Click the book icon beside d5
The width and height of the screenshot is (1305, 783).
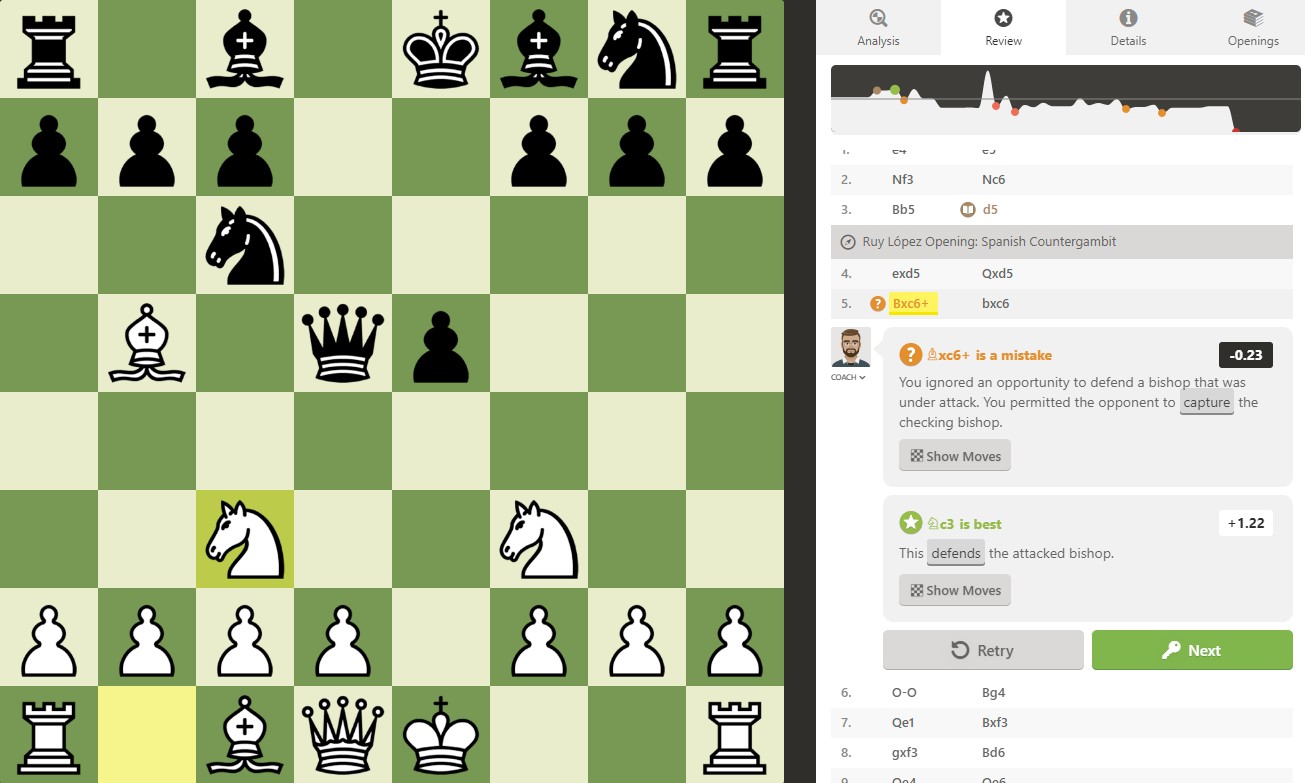[x=967, y=210]
